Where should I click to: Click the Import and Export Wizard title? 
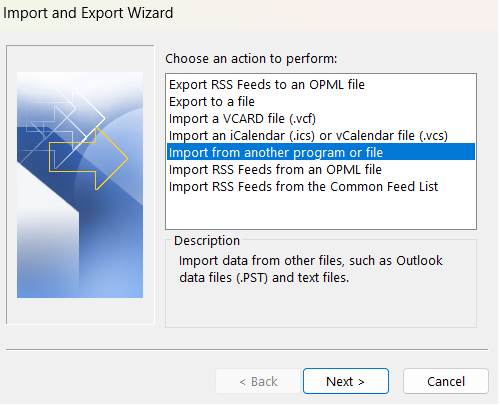click(88, 13)
